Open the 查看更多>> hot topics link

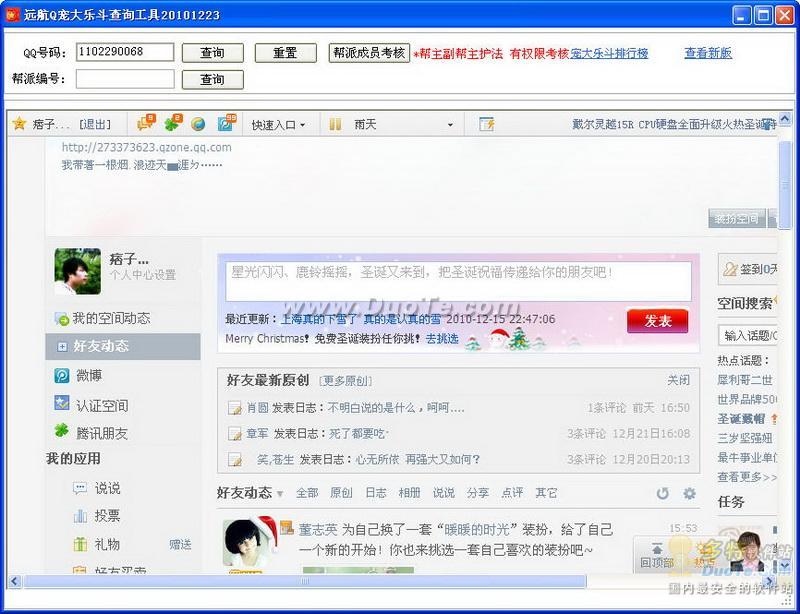[x=747, y=477]
